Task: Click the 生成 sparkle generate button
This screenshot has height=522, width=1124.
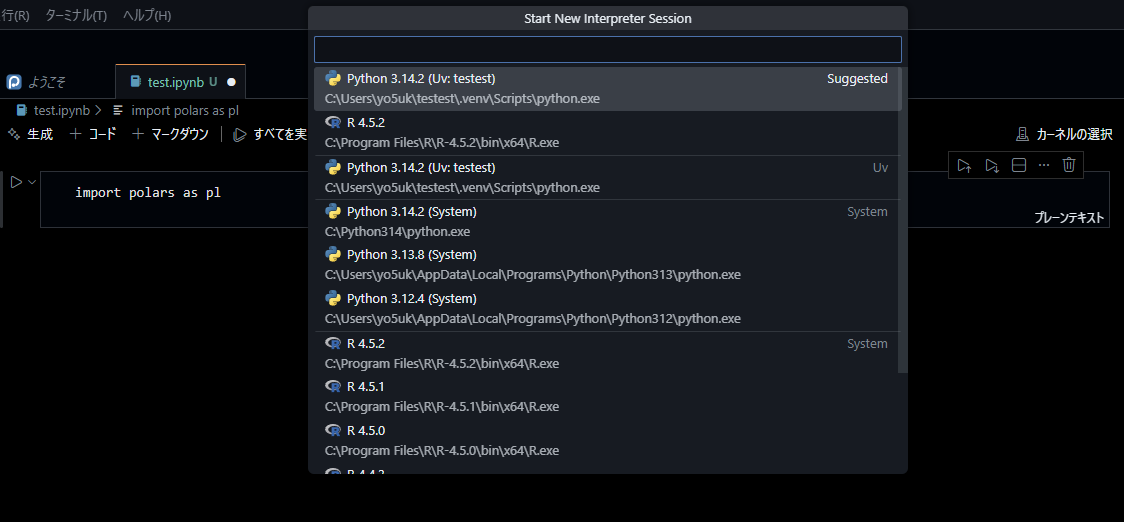Action: point(30,134)
